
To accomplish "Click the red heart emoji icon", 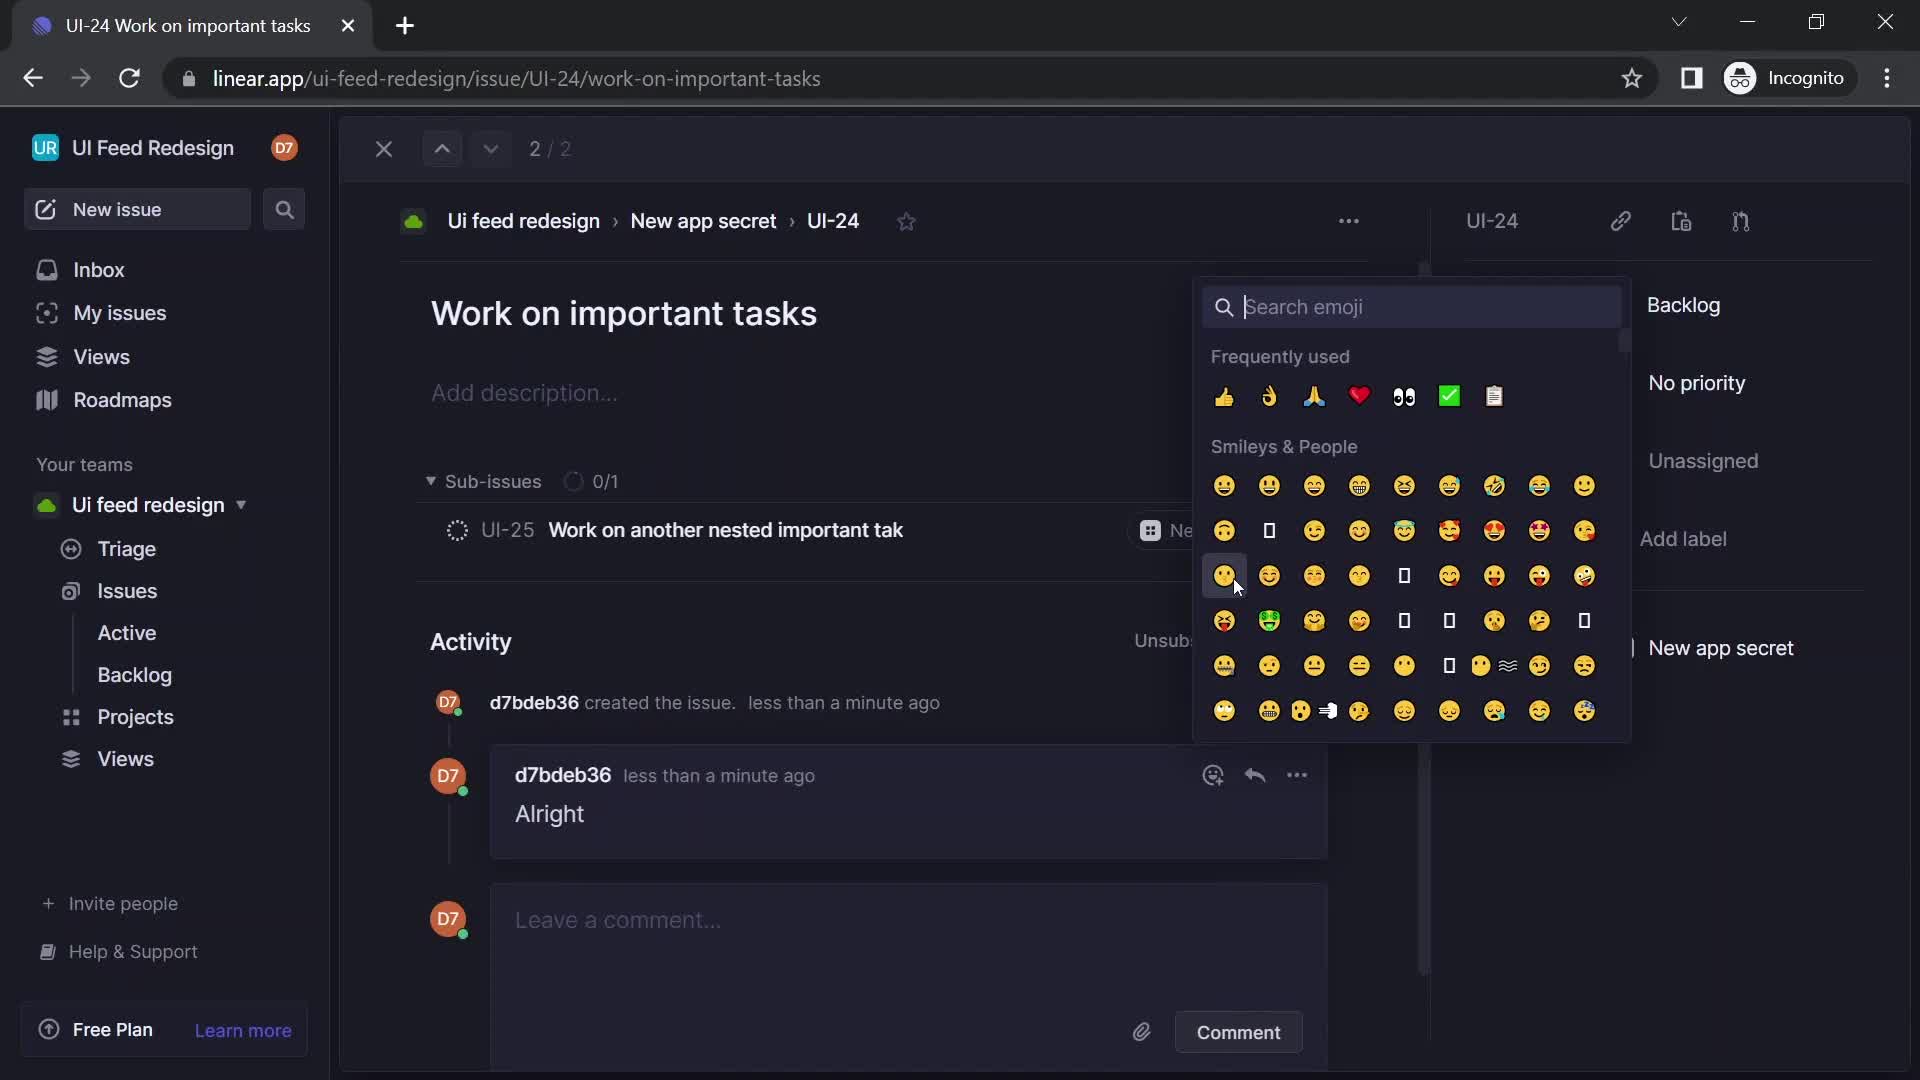I will point(1358,394).
